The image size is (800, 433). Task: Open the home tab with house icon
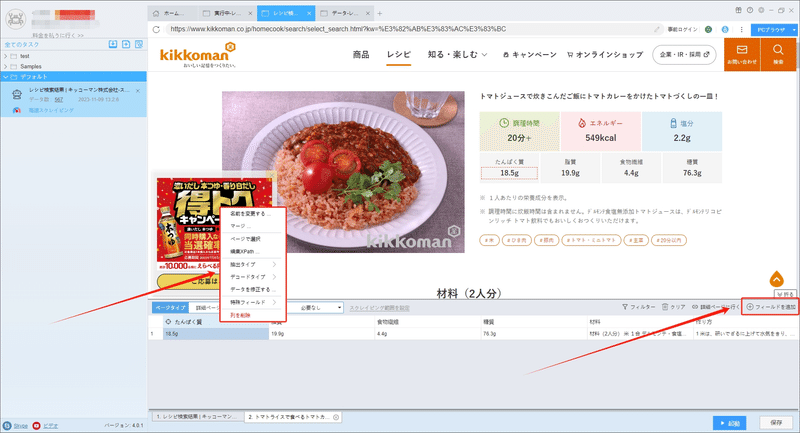pyautogui.click(x=173, y=13)
